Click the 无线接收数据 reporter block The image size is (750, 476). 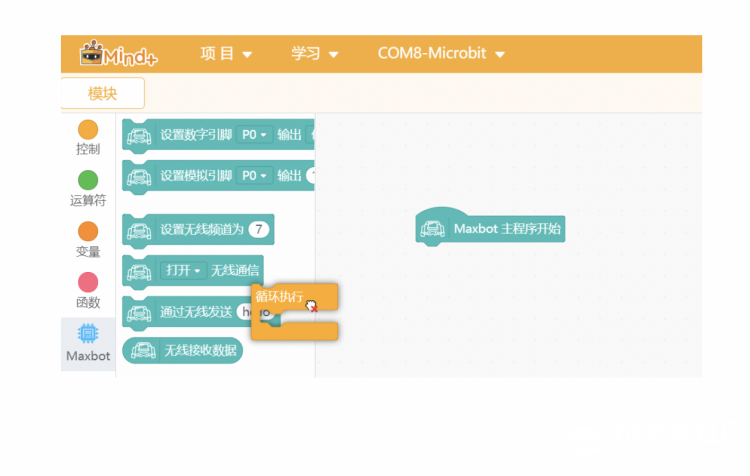coord(183,351)
